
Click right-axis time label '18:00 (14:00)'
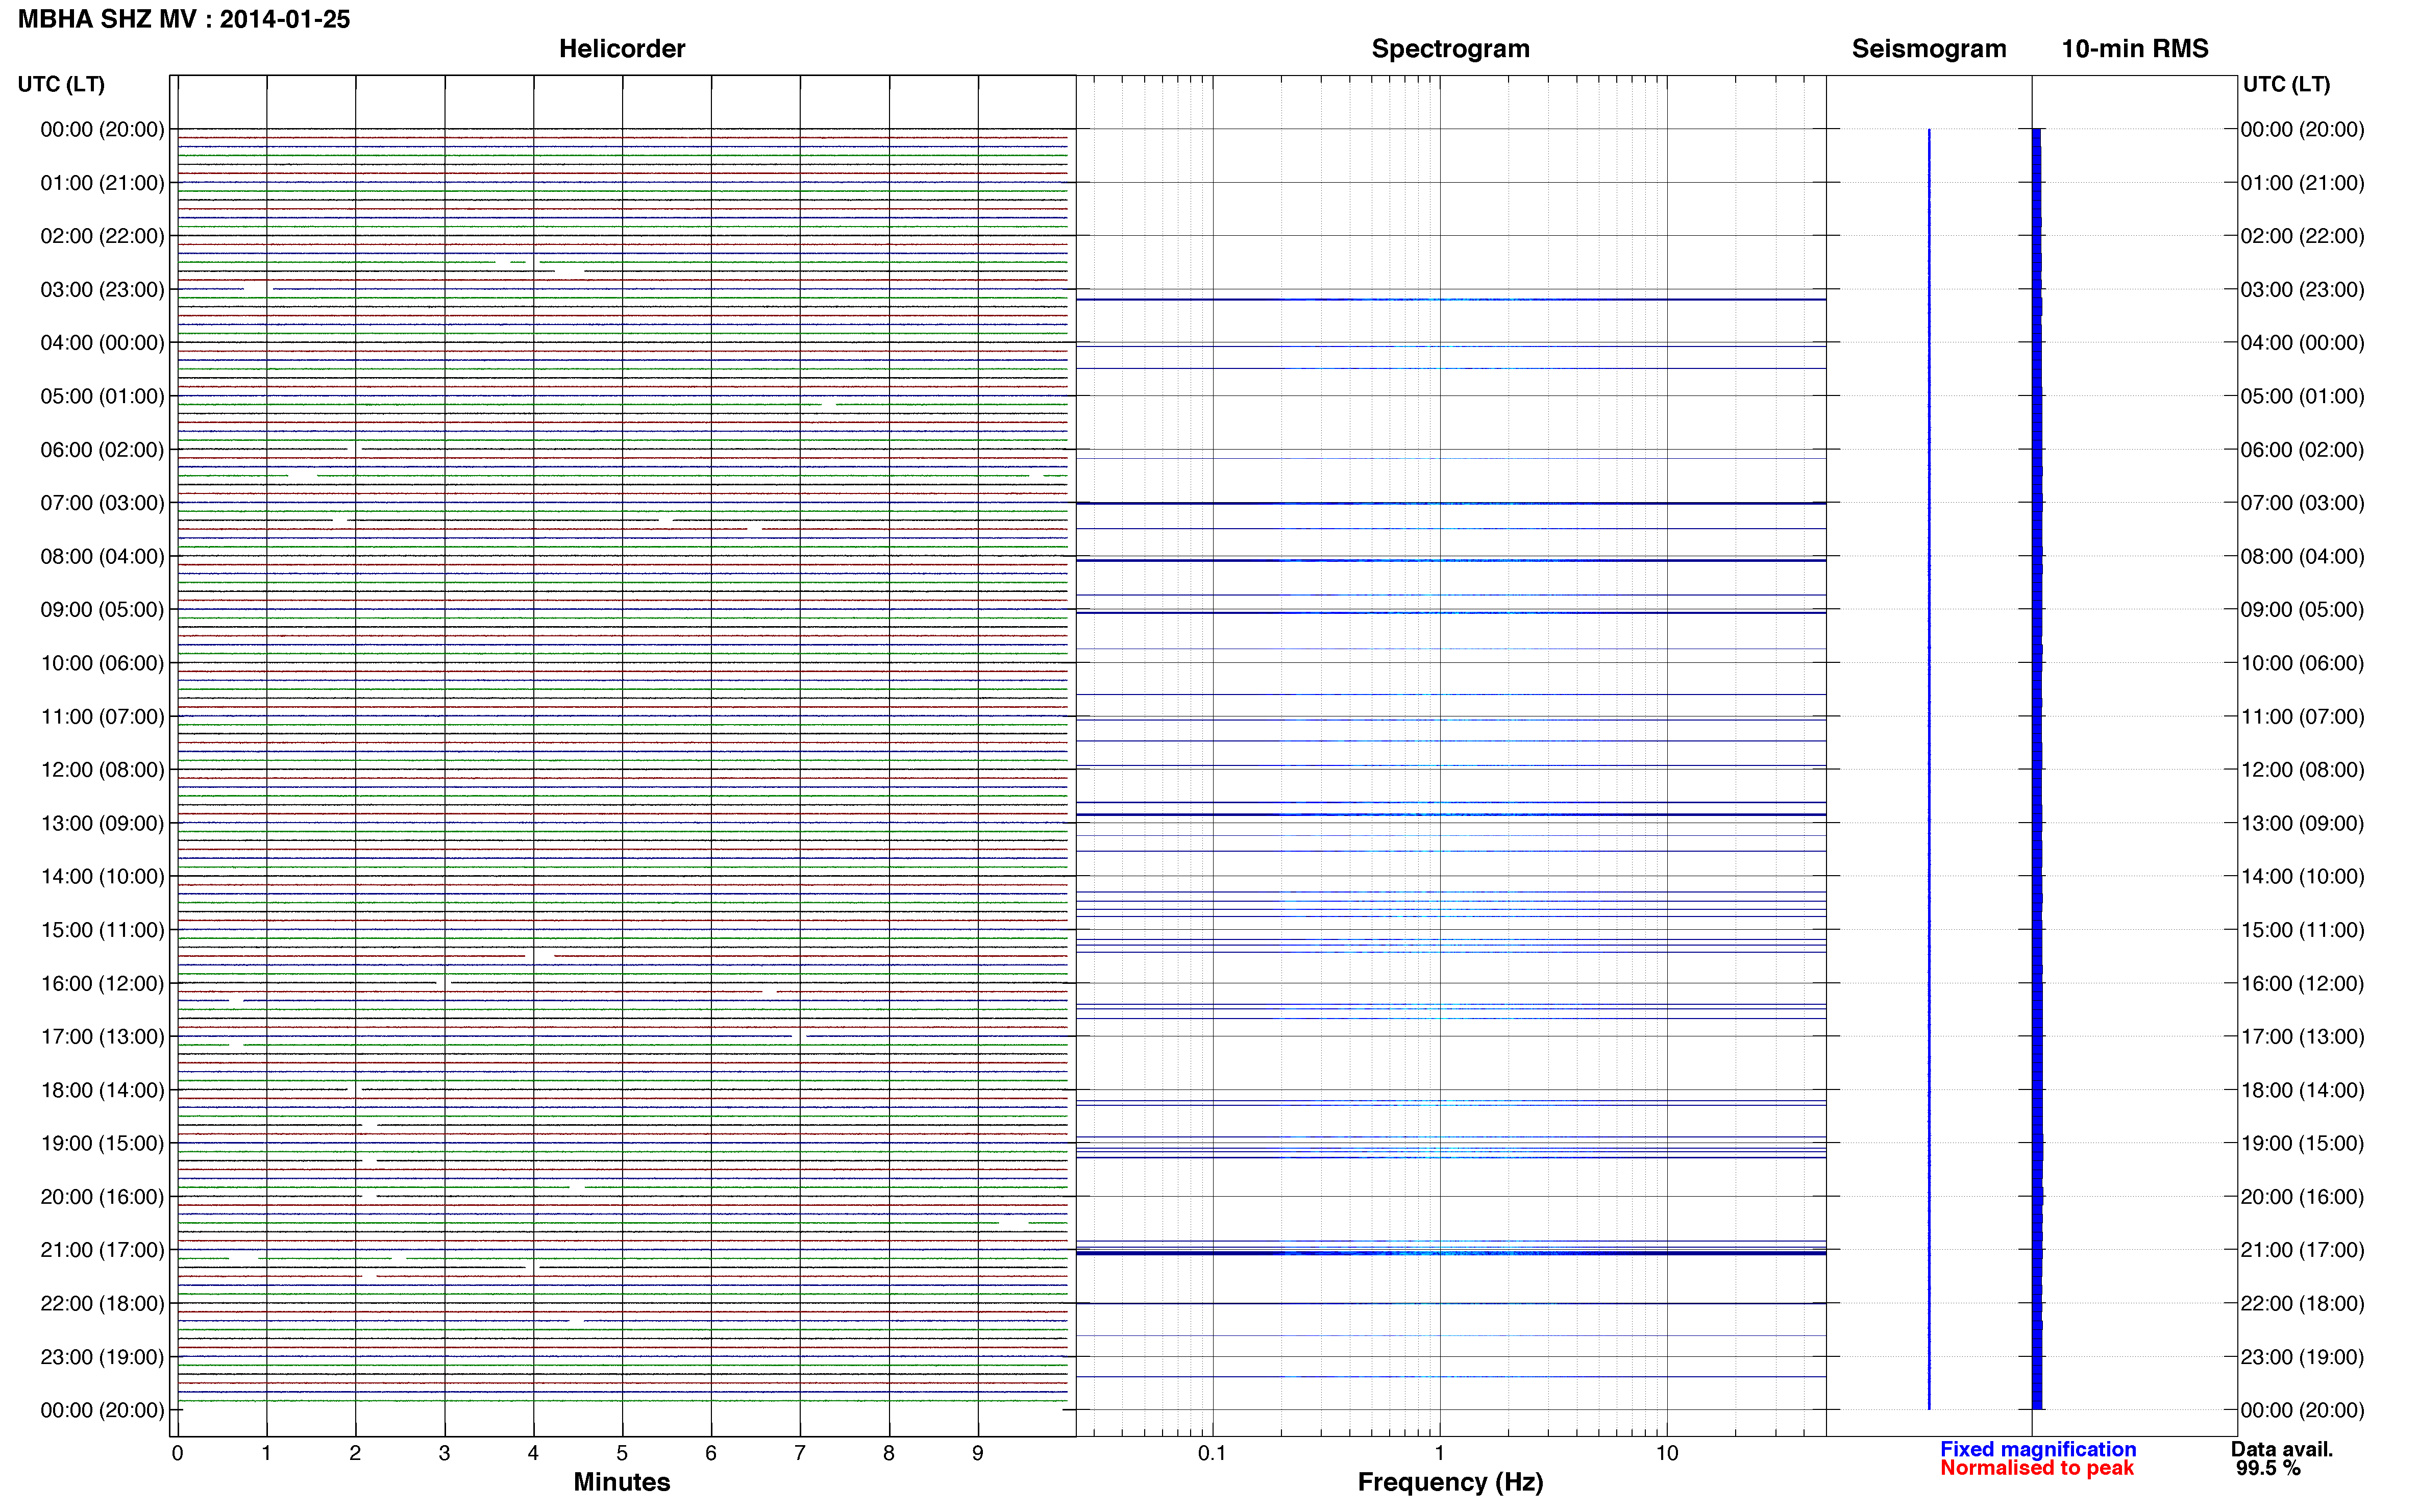tap(2302, 1090)
